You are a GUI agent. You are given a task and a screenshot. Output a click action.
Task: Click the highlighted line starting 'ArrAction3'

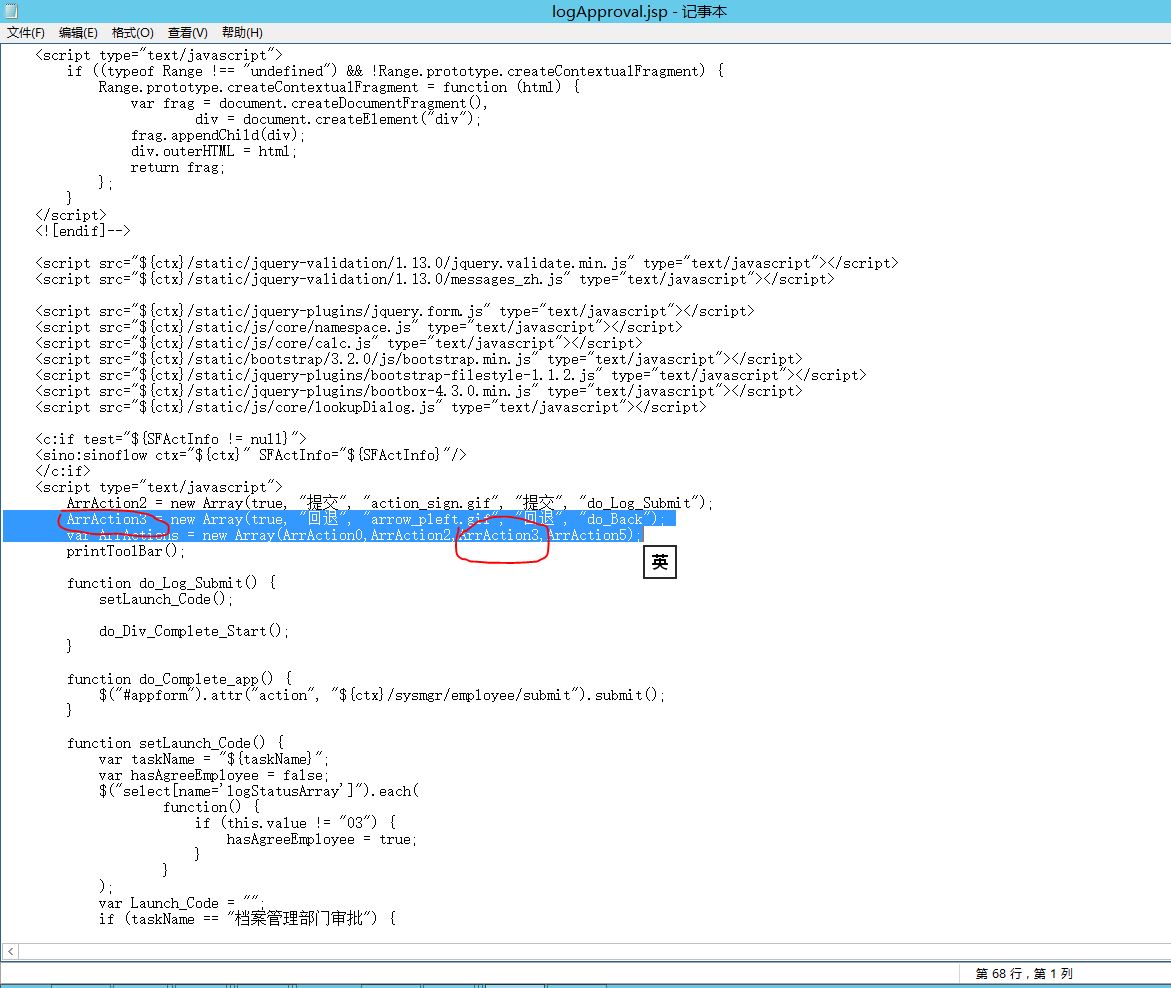(365, 519)
